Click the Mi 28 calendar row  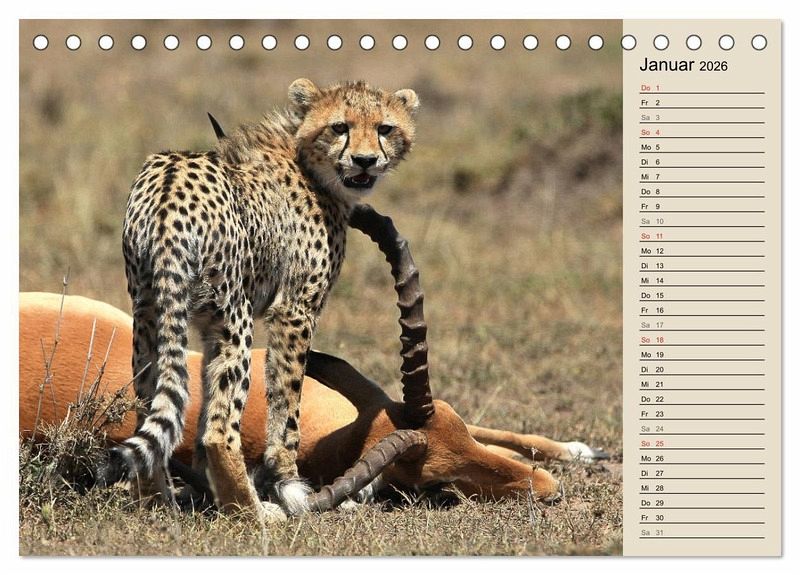(x=701, y=488)
